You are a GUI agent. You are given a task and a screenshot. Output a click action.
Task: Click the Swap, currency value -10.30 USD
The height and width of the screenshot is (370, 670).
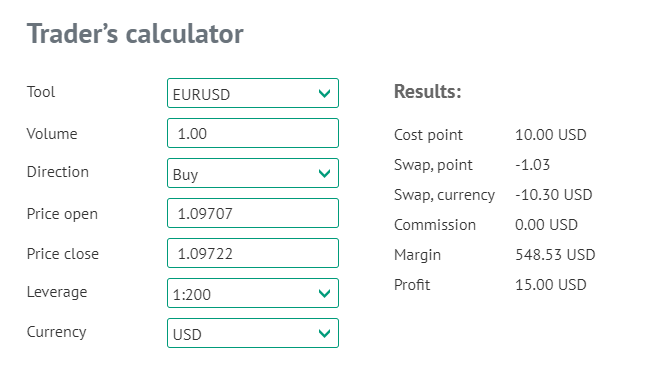click(x=553, y=195)
